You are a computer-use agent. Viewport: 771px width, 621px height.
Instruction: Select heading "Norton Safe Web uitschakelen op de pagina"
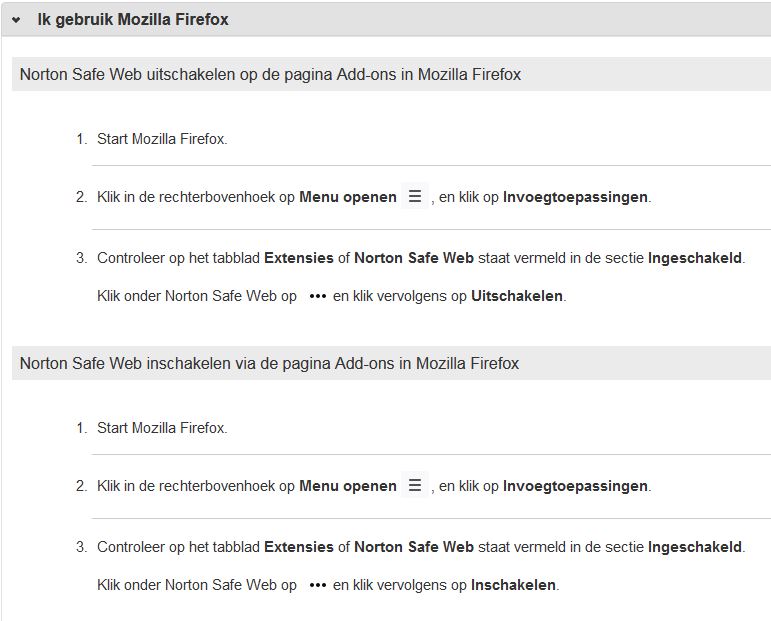(x=270, y=74)
